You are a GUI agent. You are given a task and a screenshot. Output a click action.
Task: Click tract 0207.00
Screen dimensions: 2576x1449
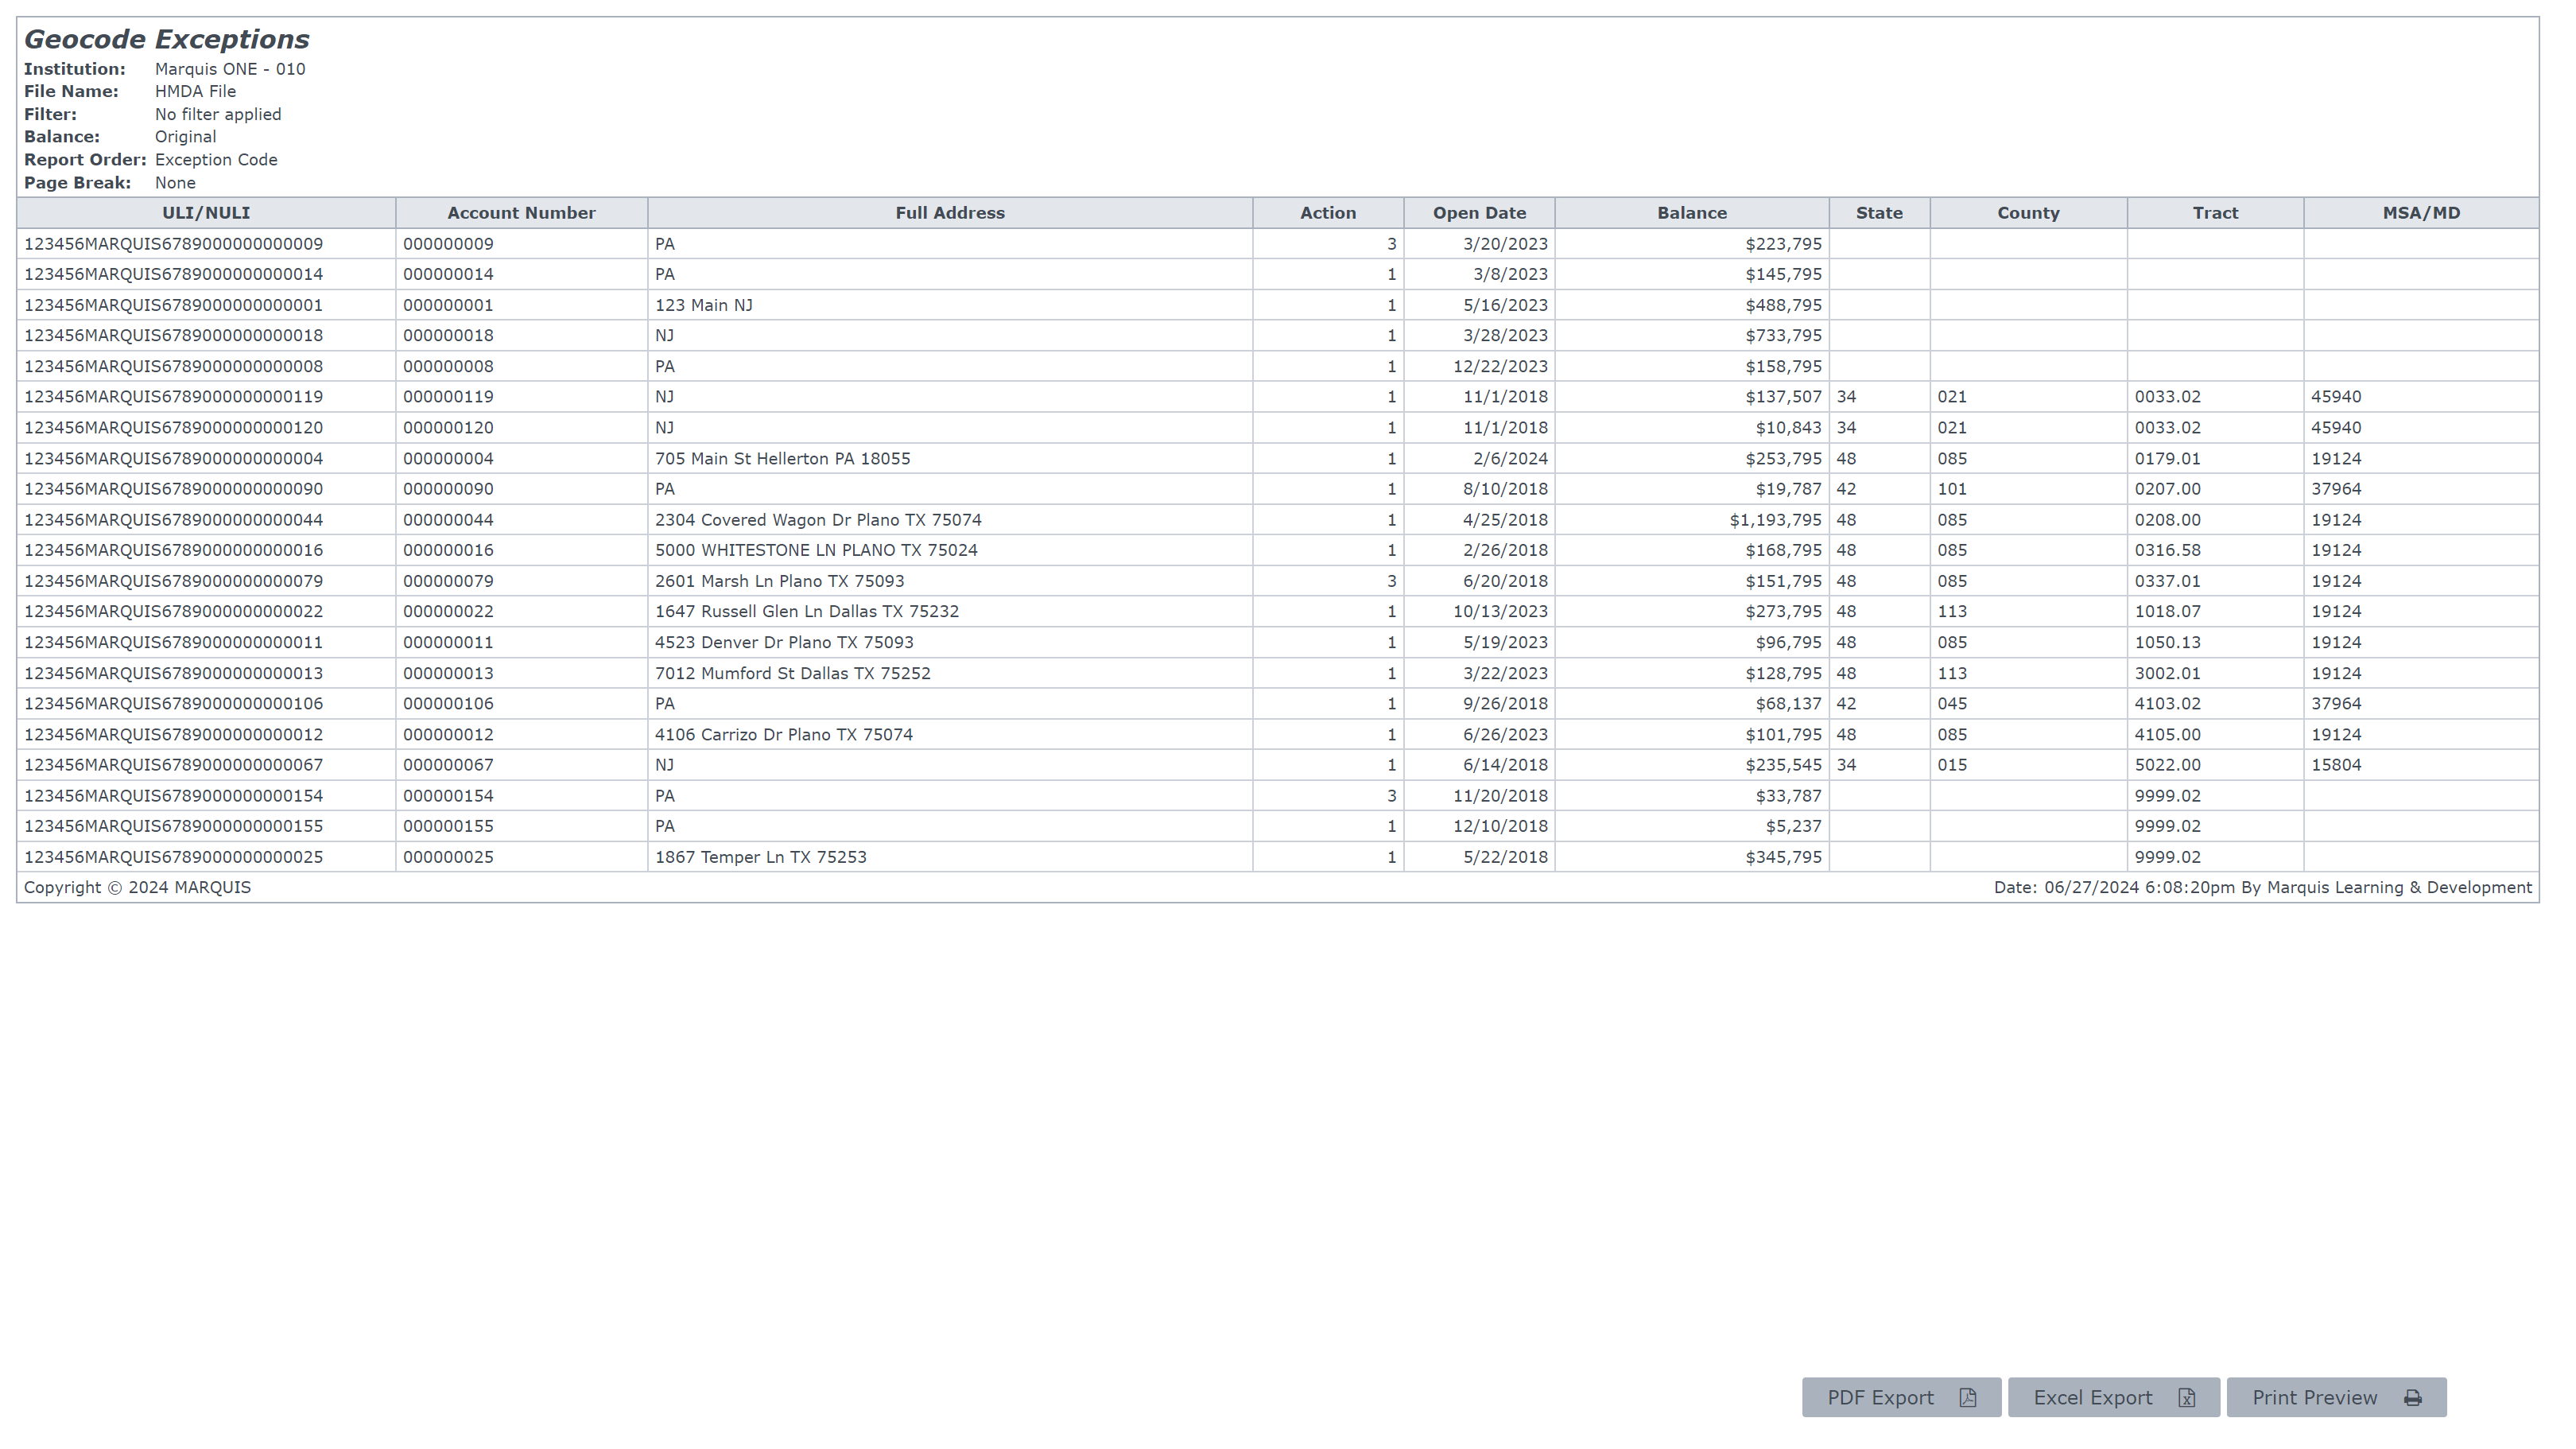2167,489
